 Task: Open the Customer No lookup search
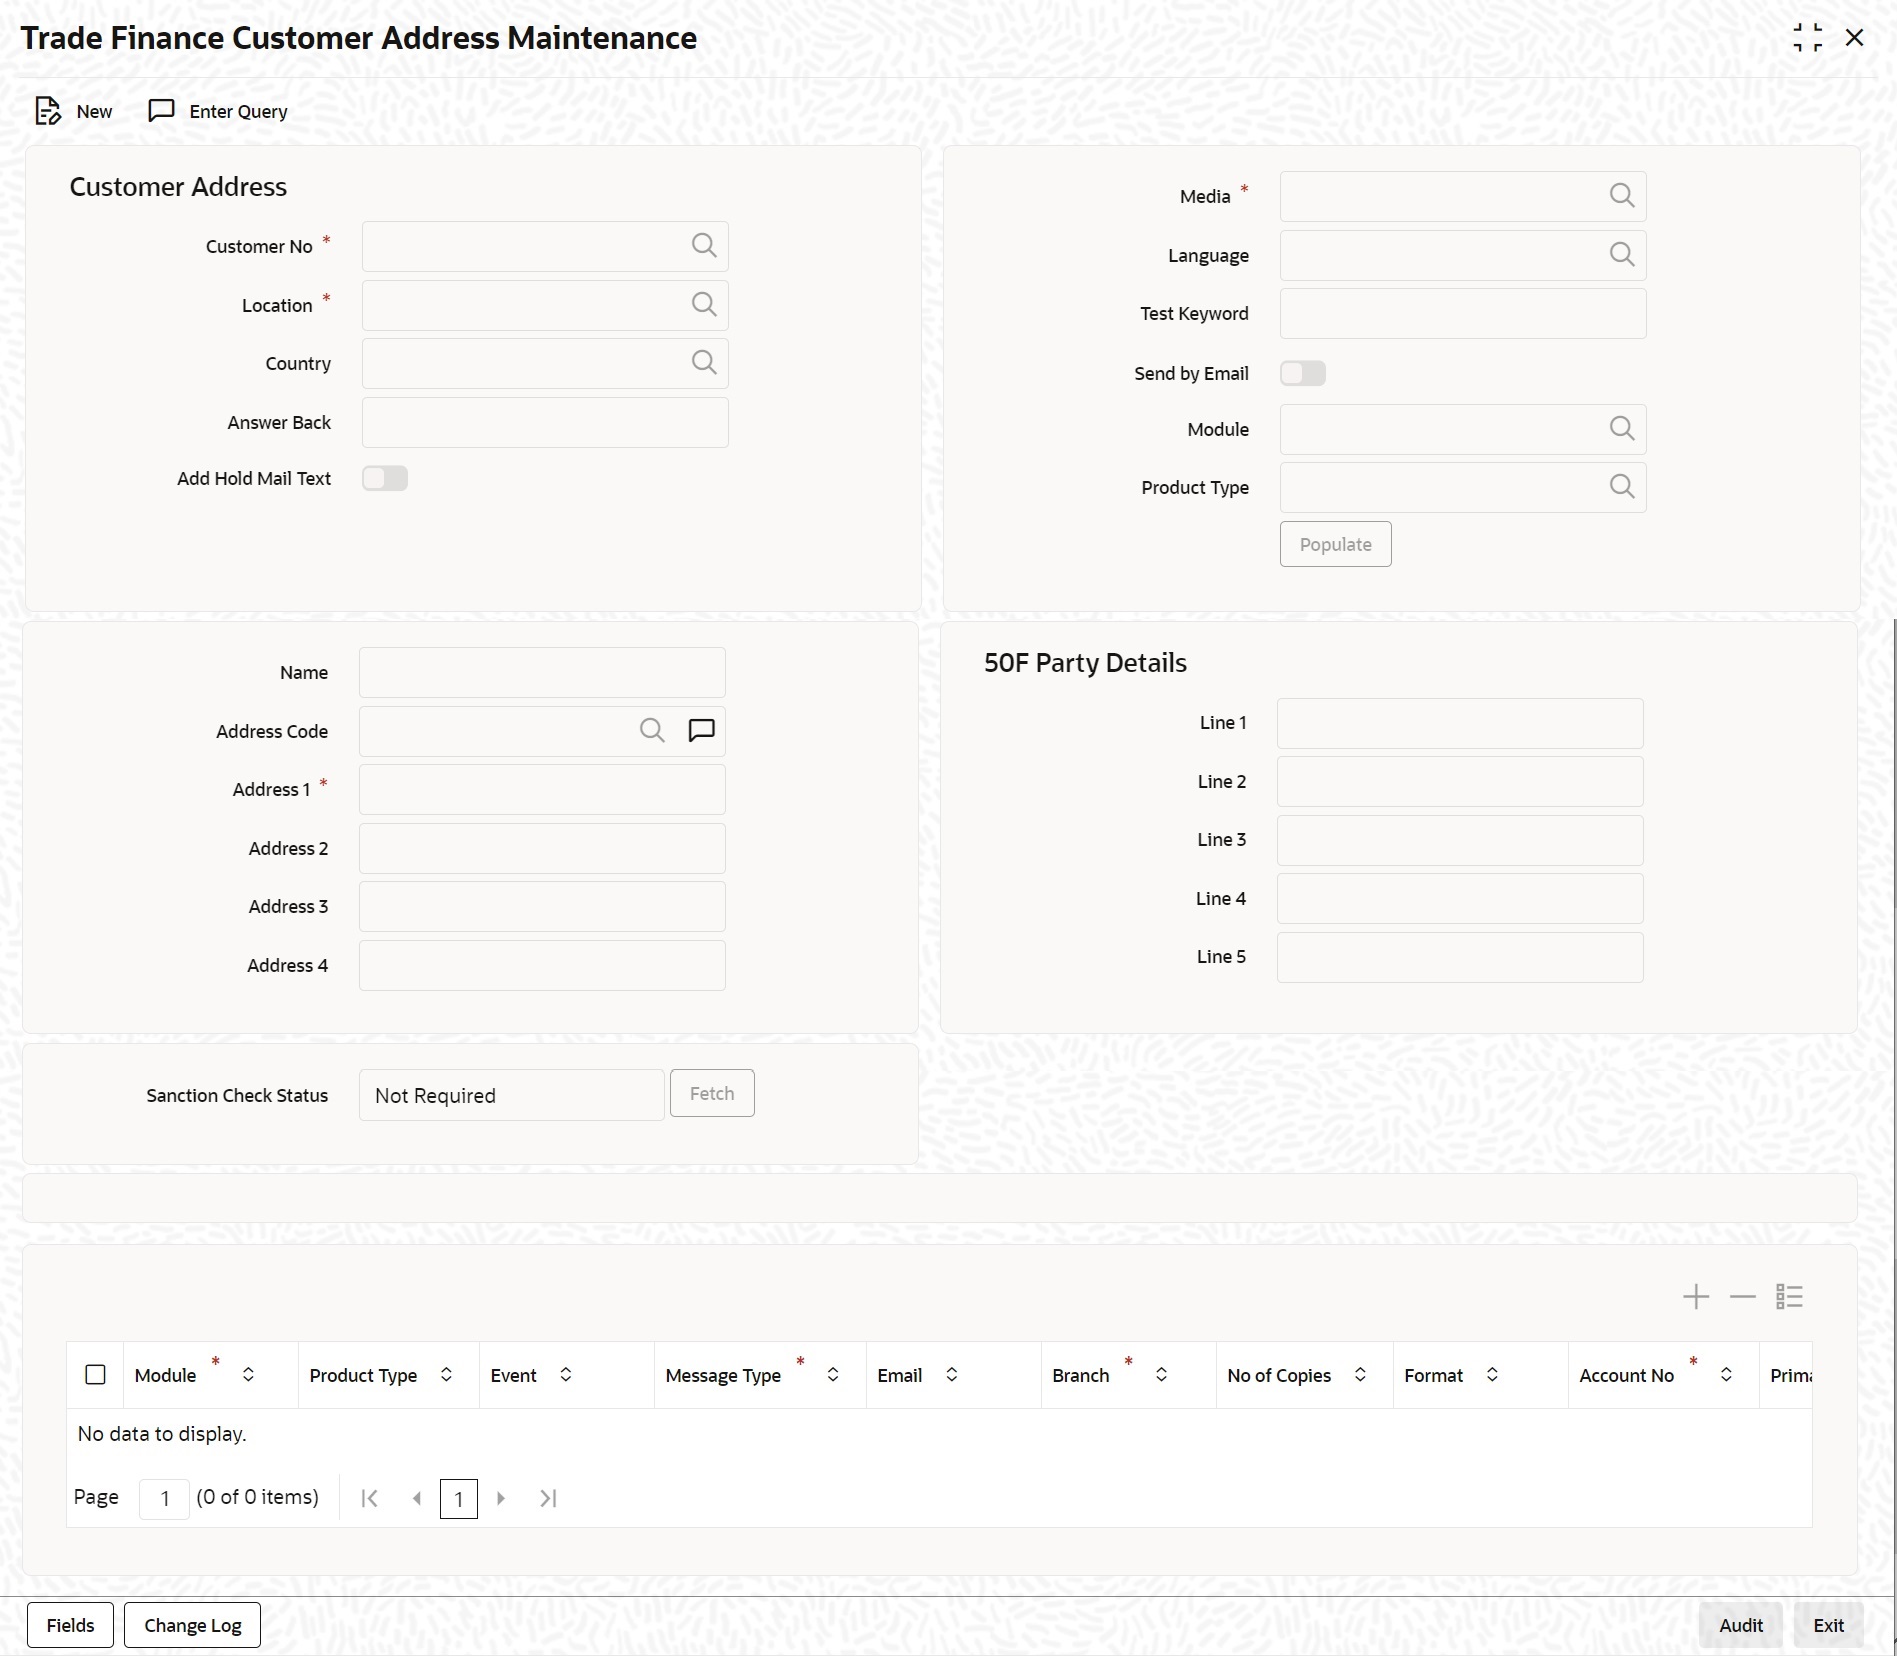703,246
